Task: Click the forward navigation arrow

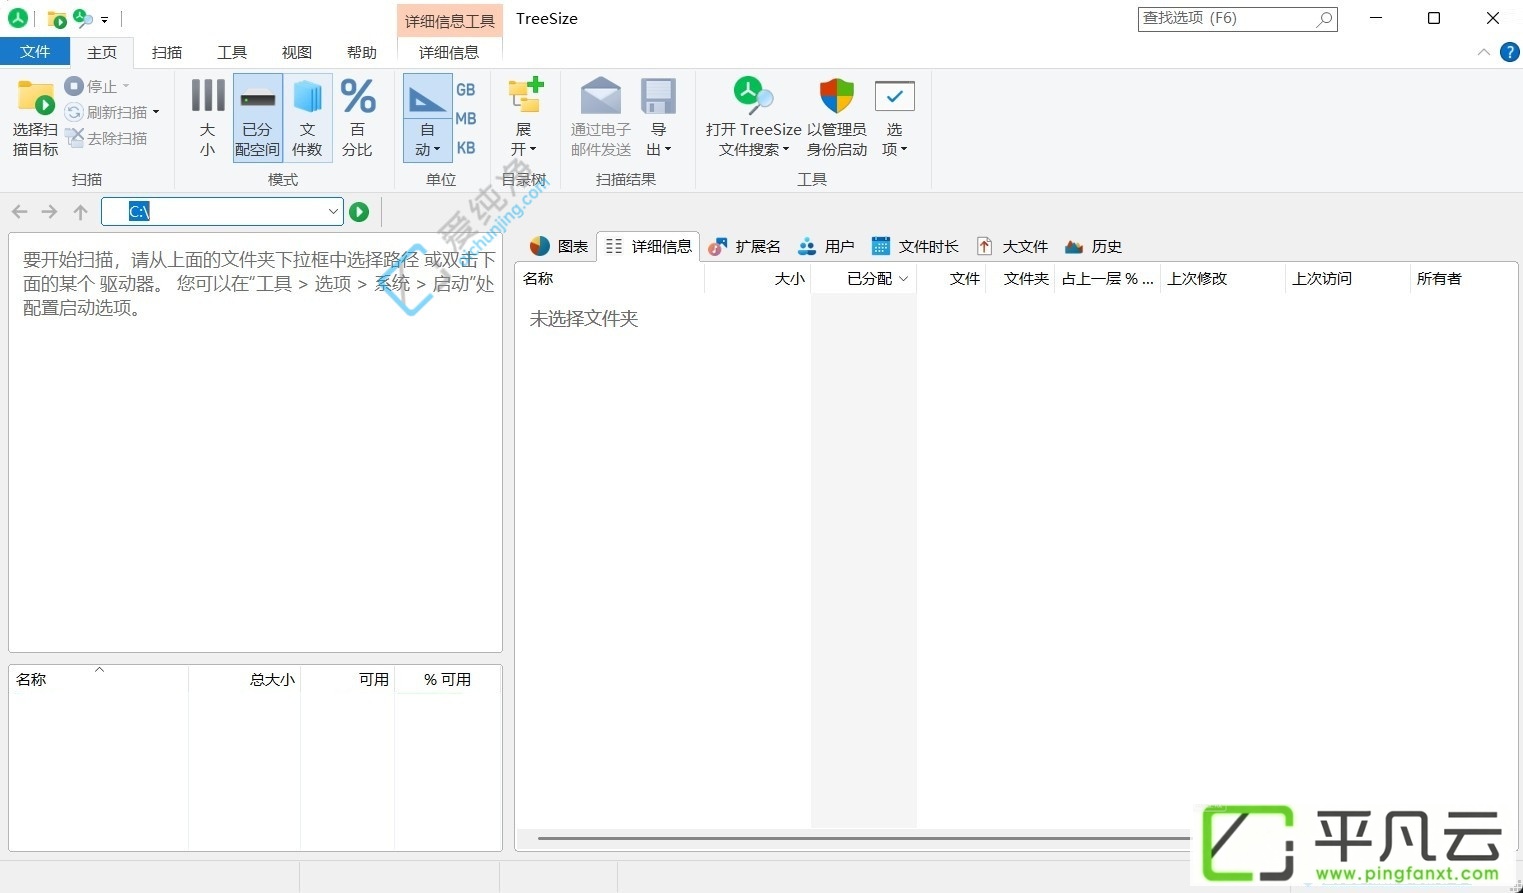Action: point(49,212)
